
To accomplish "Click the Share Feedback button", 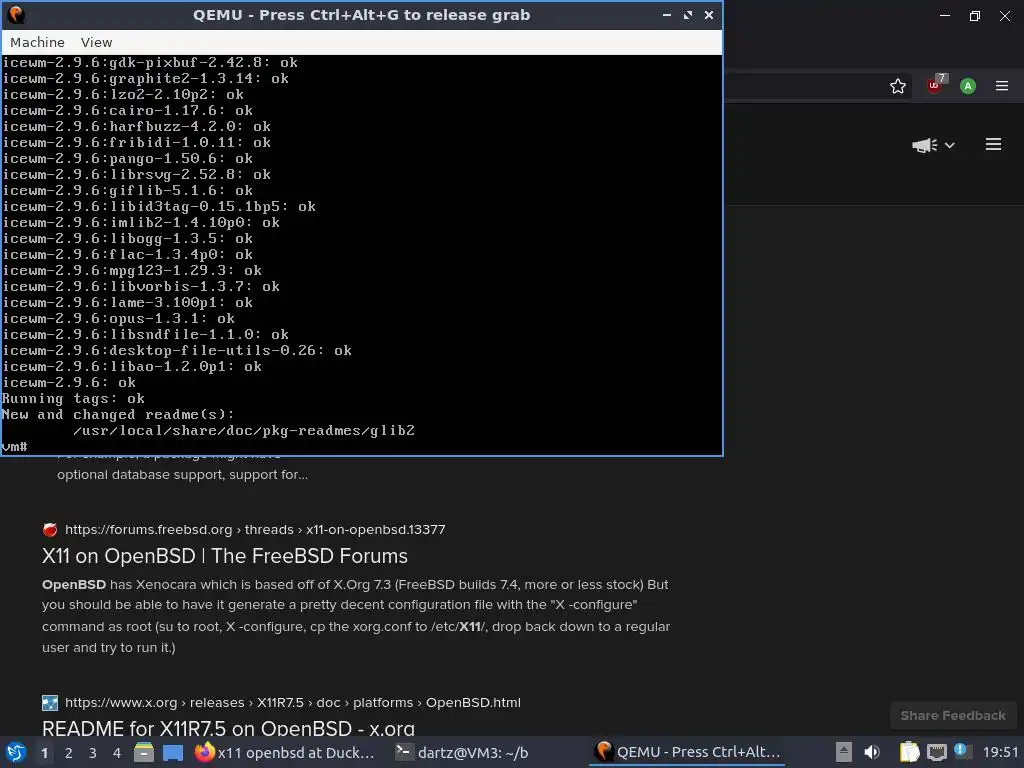I will (x=953, y=716).
